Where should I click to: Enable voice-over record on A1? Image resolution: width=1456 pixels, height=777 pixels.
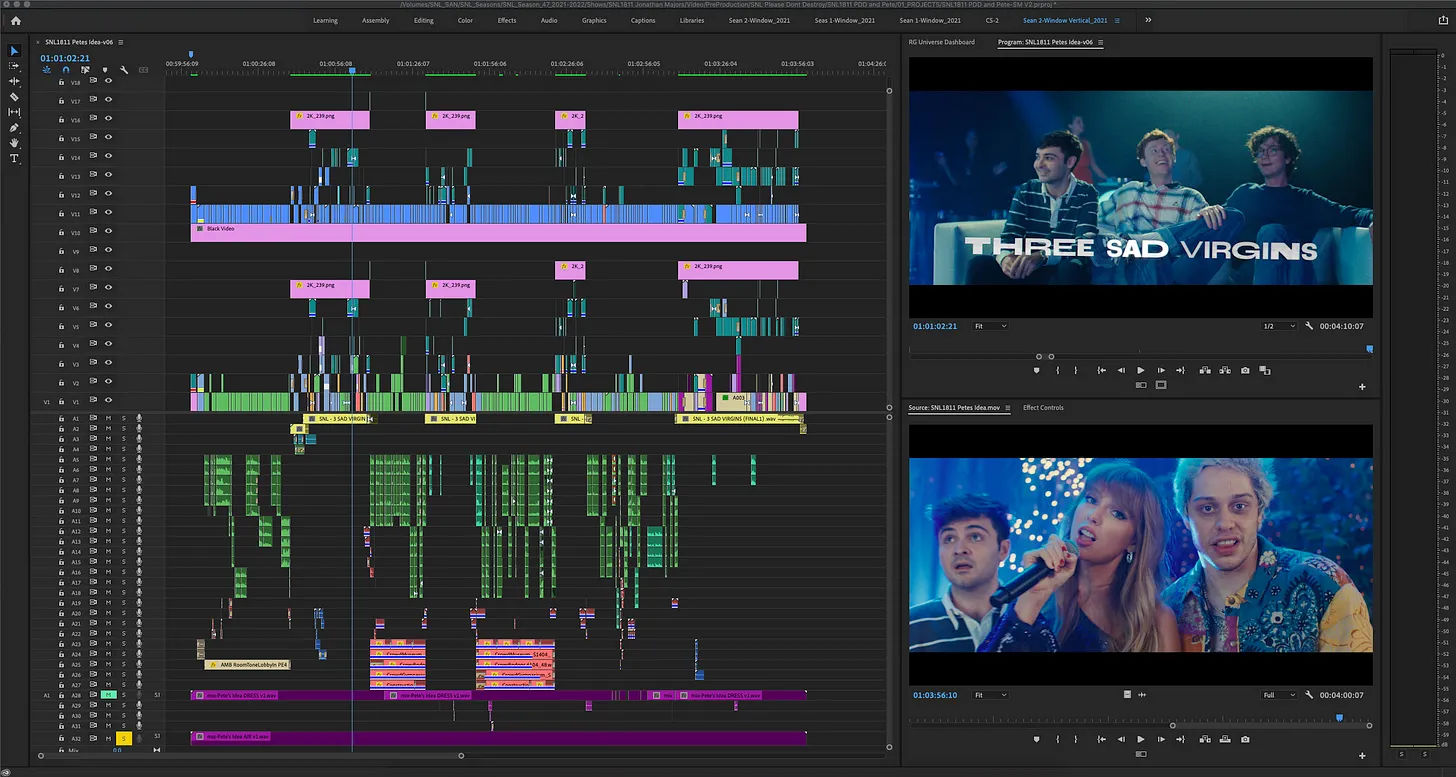(x=139, y=418)
